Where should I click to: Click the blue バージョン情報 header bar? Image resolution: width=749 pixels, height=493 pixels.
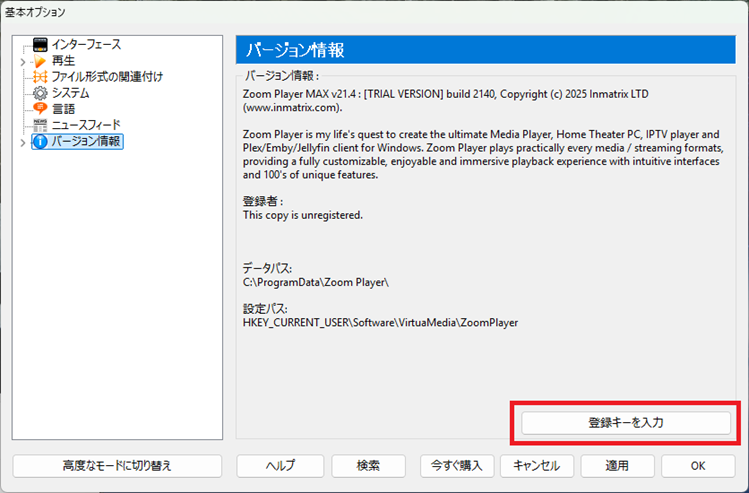[x=485, y=50]
